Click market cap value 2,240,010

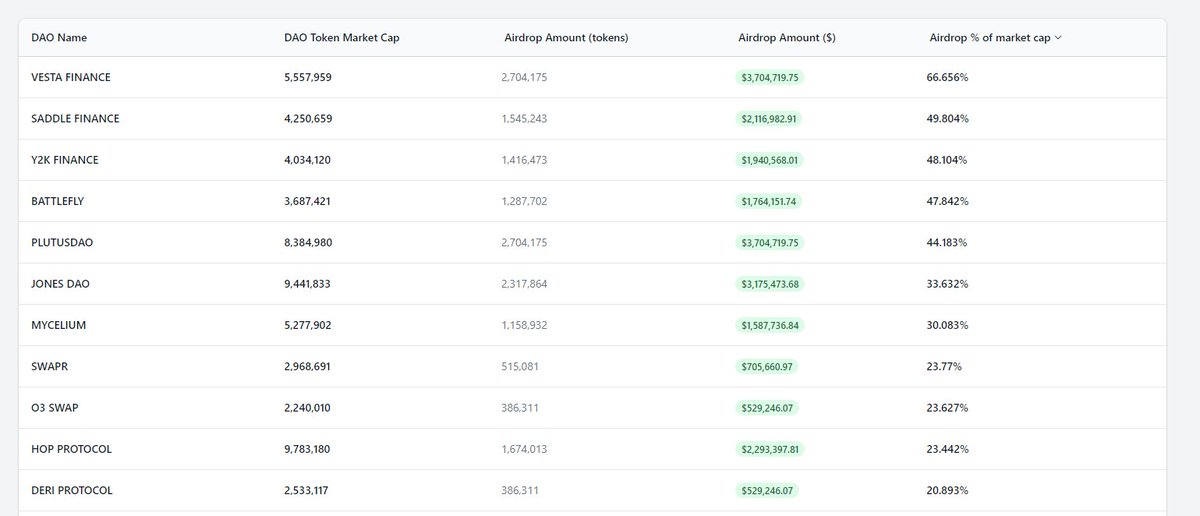(x=308, y=408)
